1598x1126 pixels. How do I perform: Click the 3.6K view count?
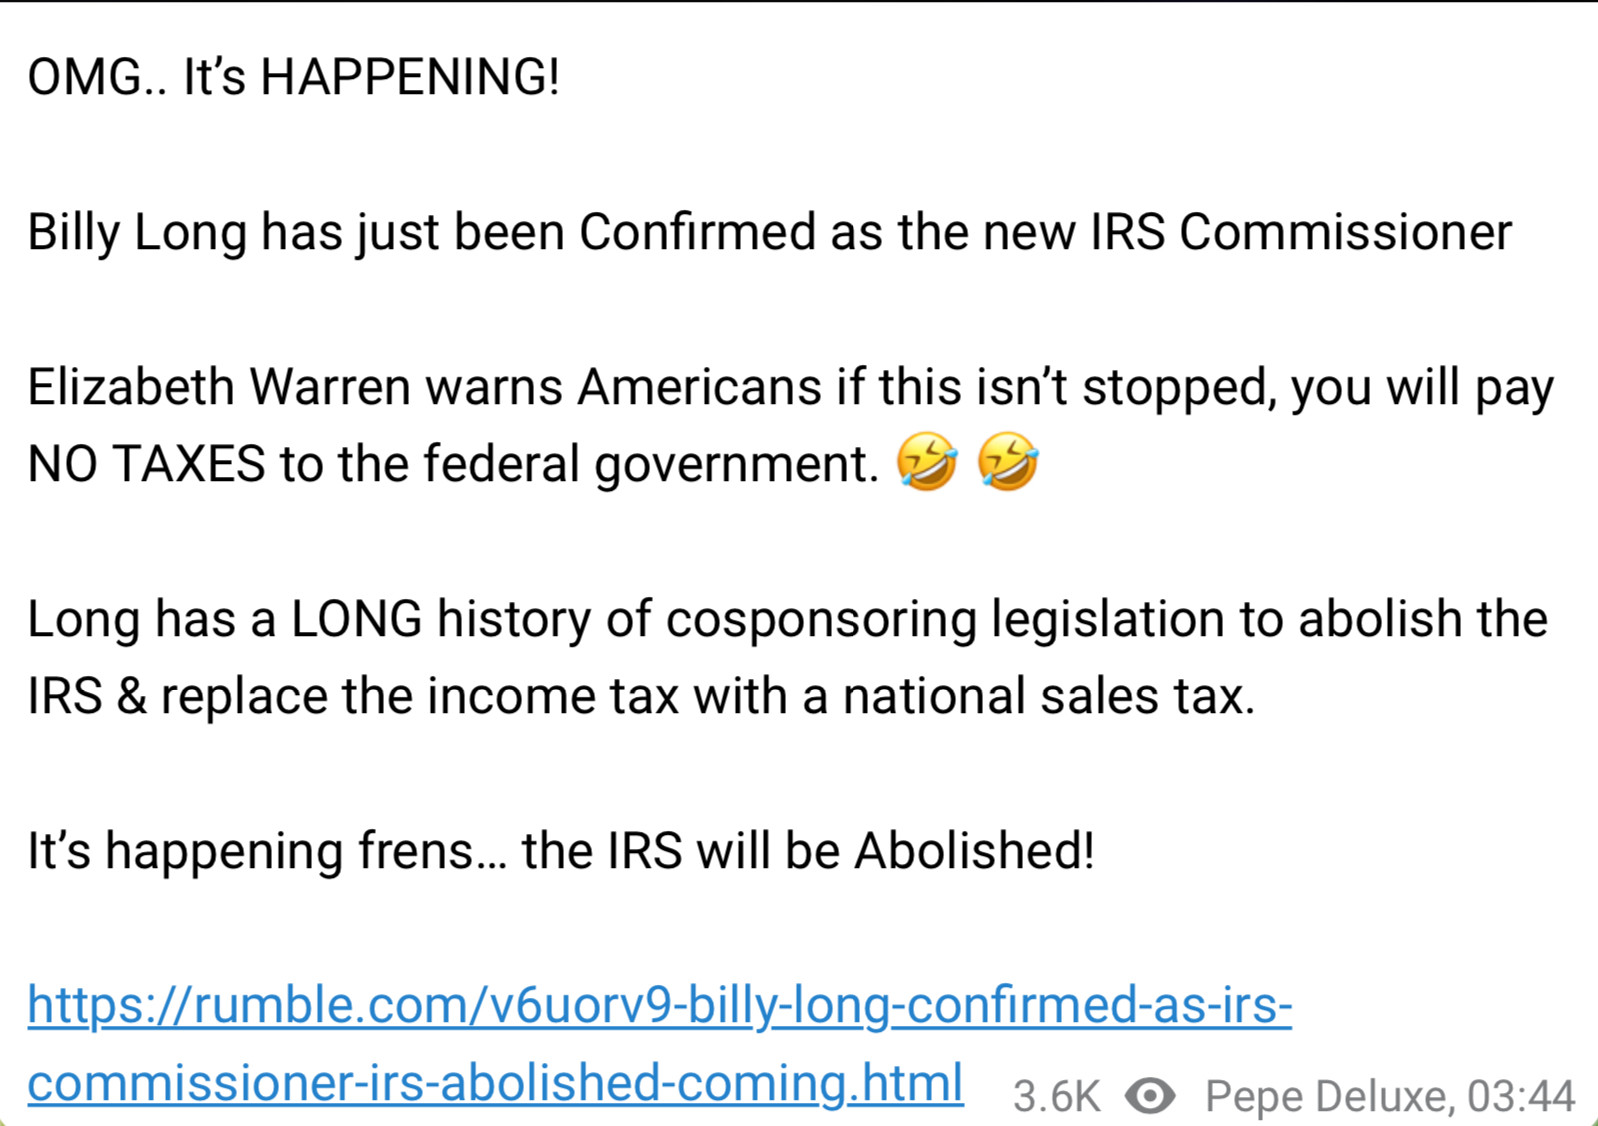pos(1056,1097)
